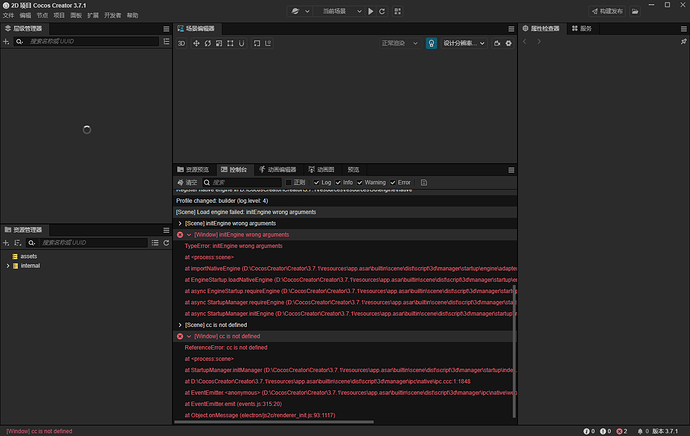
Task: Collapse the [Window] initEngine wrong arguments error
Action: click(x=189, y=235)
